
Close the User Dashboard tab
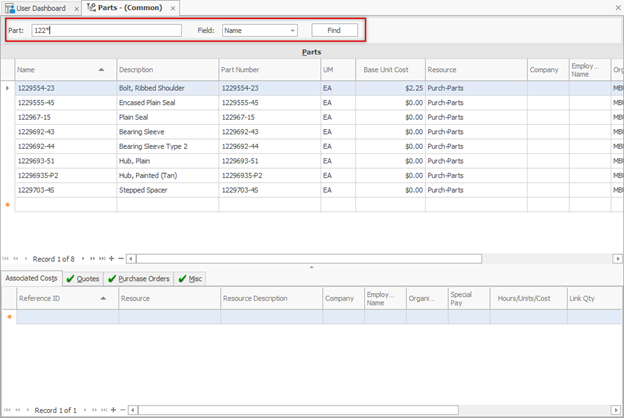76,8
